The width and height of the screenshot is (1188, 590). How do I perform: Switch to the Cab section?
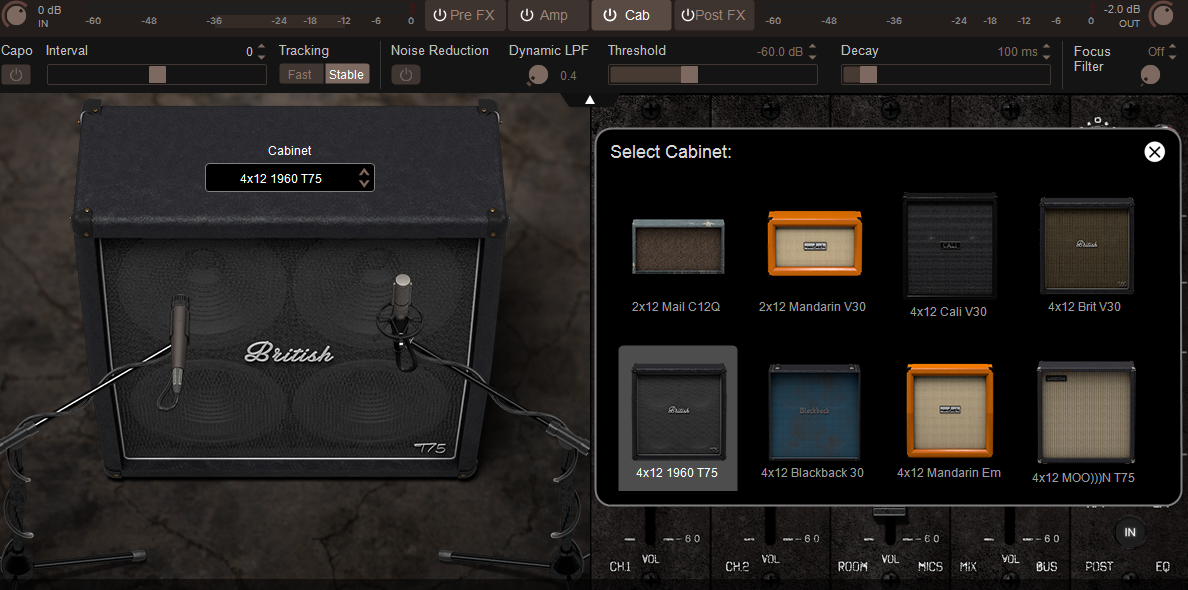coord(631,15)
